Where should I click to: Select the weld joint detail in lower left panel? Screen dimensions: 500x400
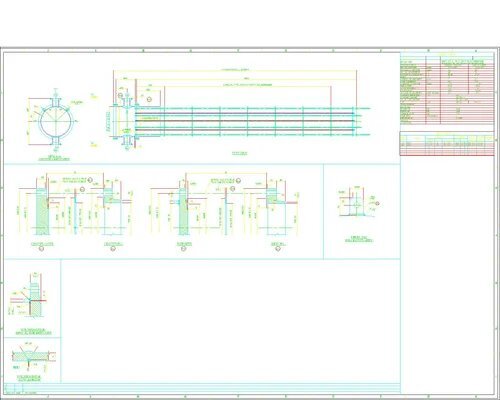pyautogui.click(x=29, y=296)
